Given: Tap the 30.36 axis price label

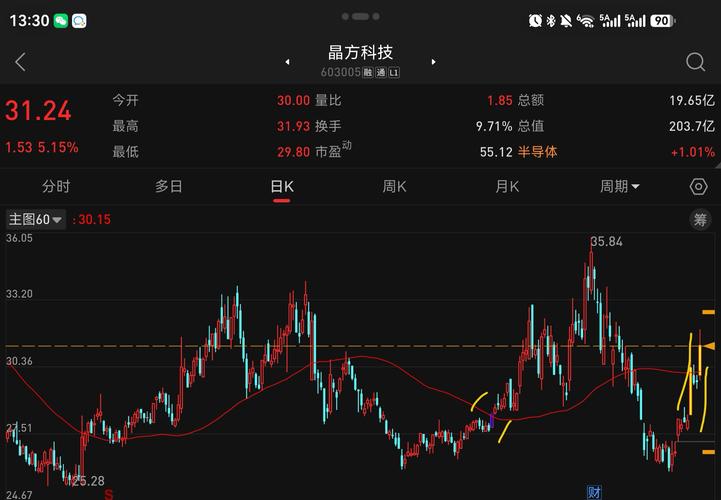Looking at the screenshot, I should point(19,361).
